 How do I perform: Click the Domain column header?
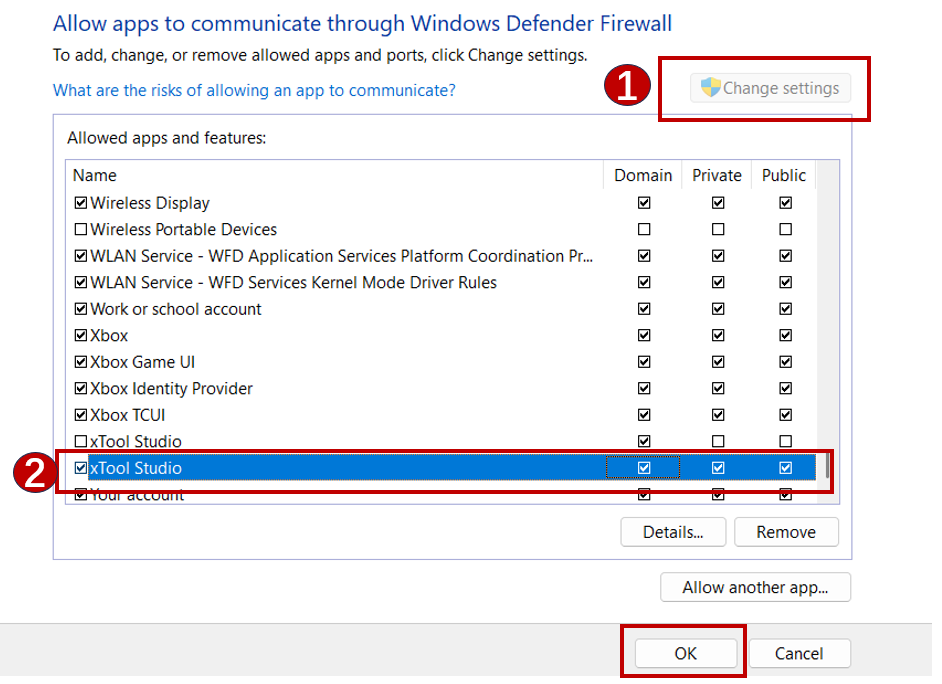pos(643,175)
